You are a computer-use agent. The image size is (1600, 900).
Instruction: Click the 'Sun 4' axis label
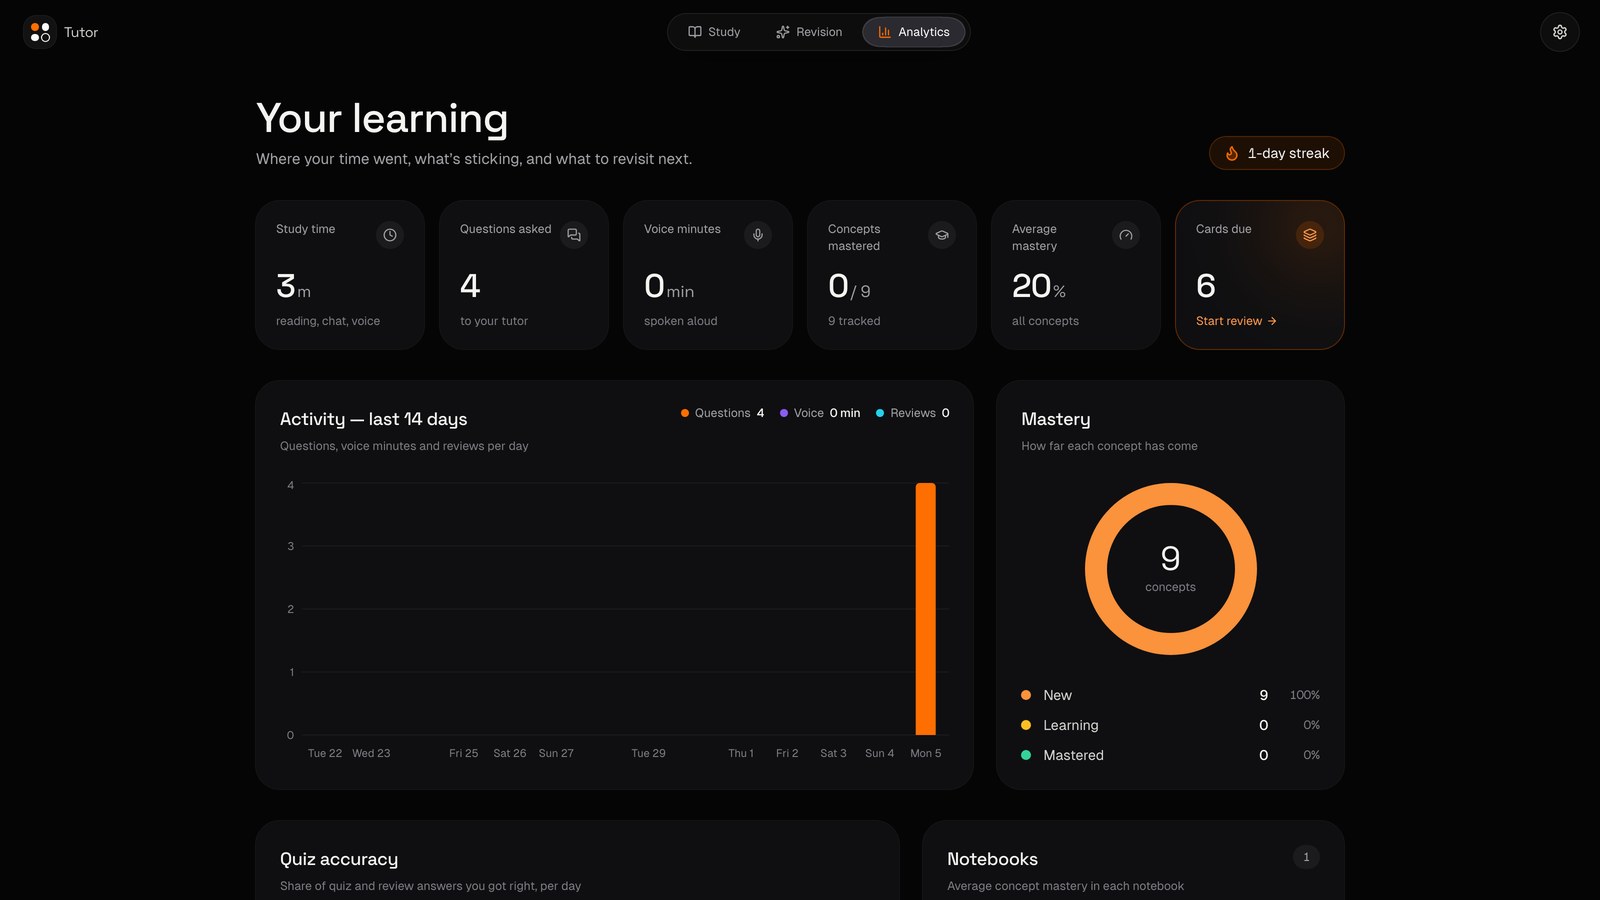click(x=880, y=753)
